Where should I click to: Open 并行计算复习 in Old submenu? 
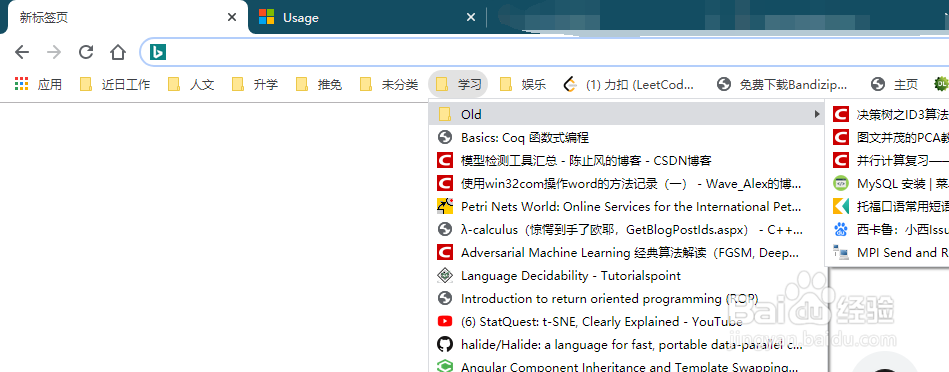click(x=887, y=160)
